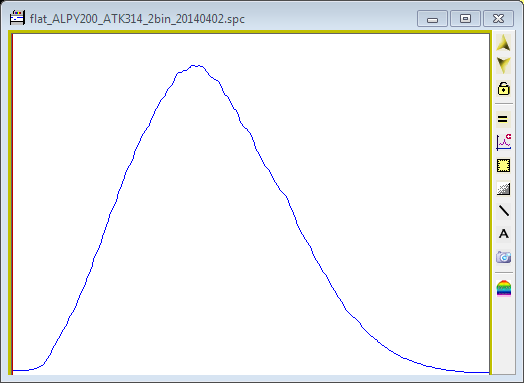Image resolution: width=524 pixels, height=383 pixels.
Task: Click the title flat_ALPY200_ATK314_2bin_20140402.spc
Action: point(137,19)
